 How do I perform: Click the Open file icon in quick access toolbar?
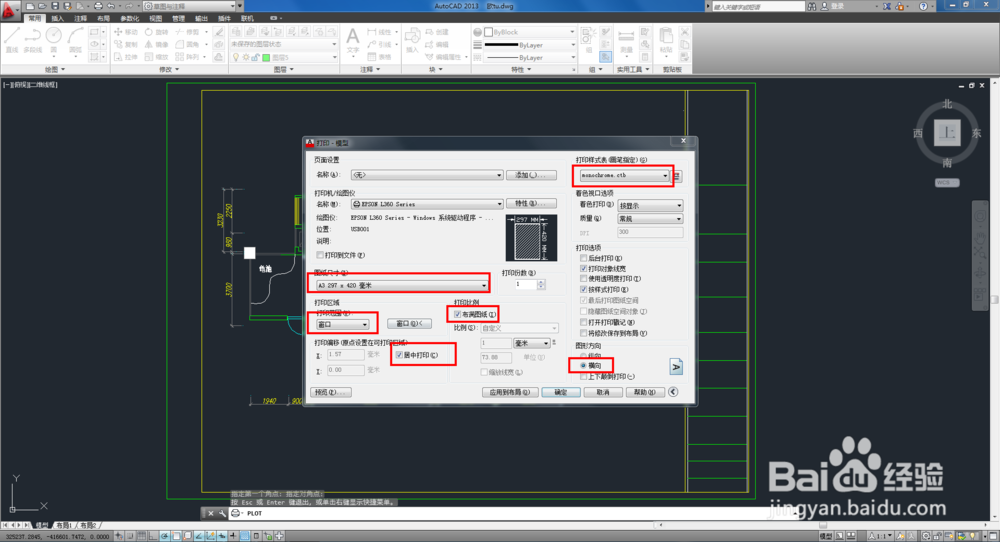(x=42, y=6)
